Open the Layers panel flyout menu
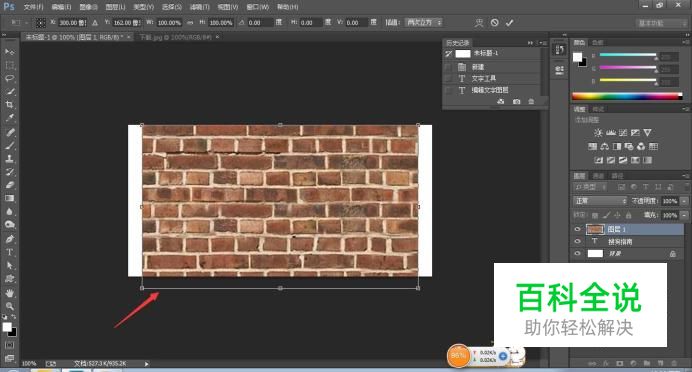The width and height of the screenshot is (692, 372). [x=686, y=176]
